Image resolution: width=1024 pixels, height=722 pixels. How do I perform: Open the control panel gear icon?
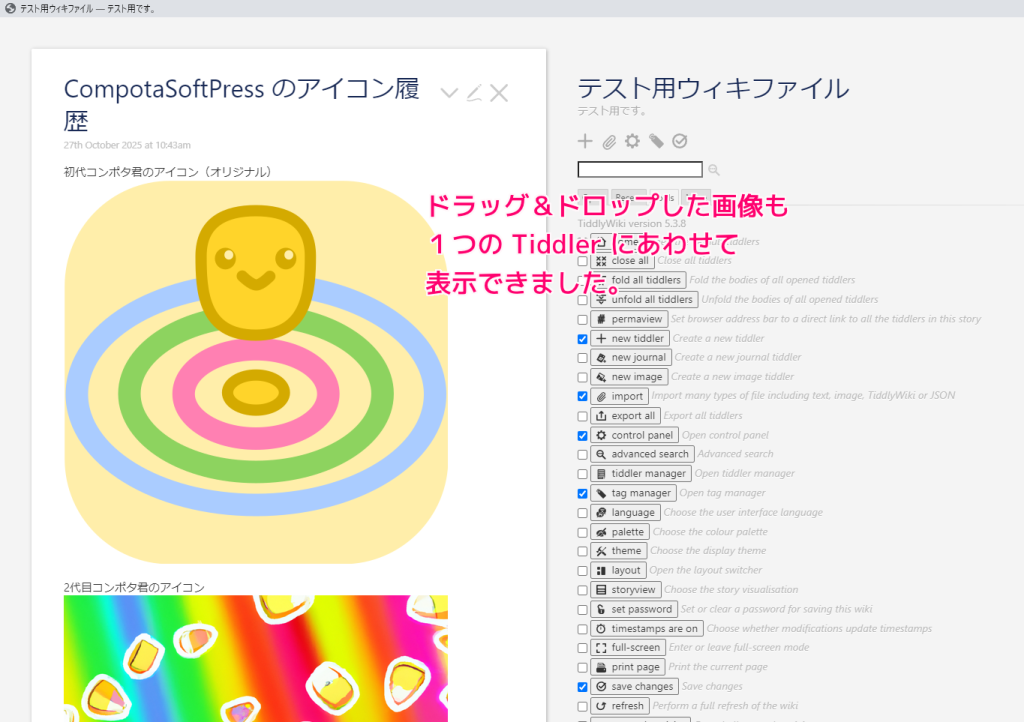click(x=631, y=141)
